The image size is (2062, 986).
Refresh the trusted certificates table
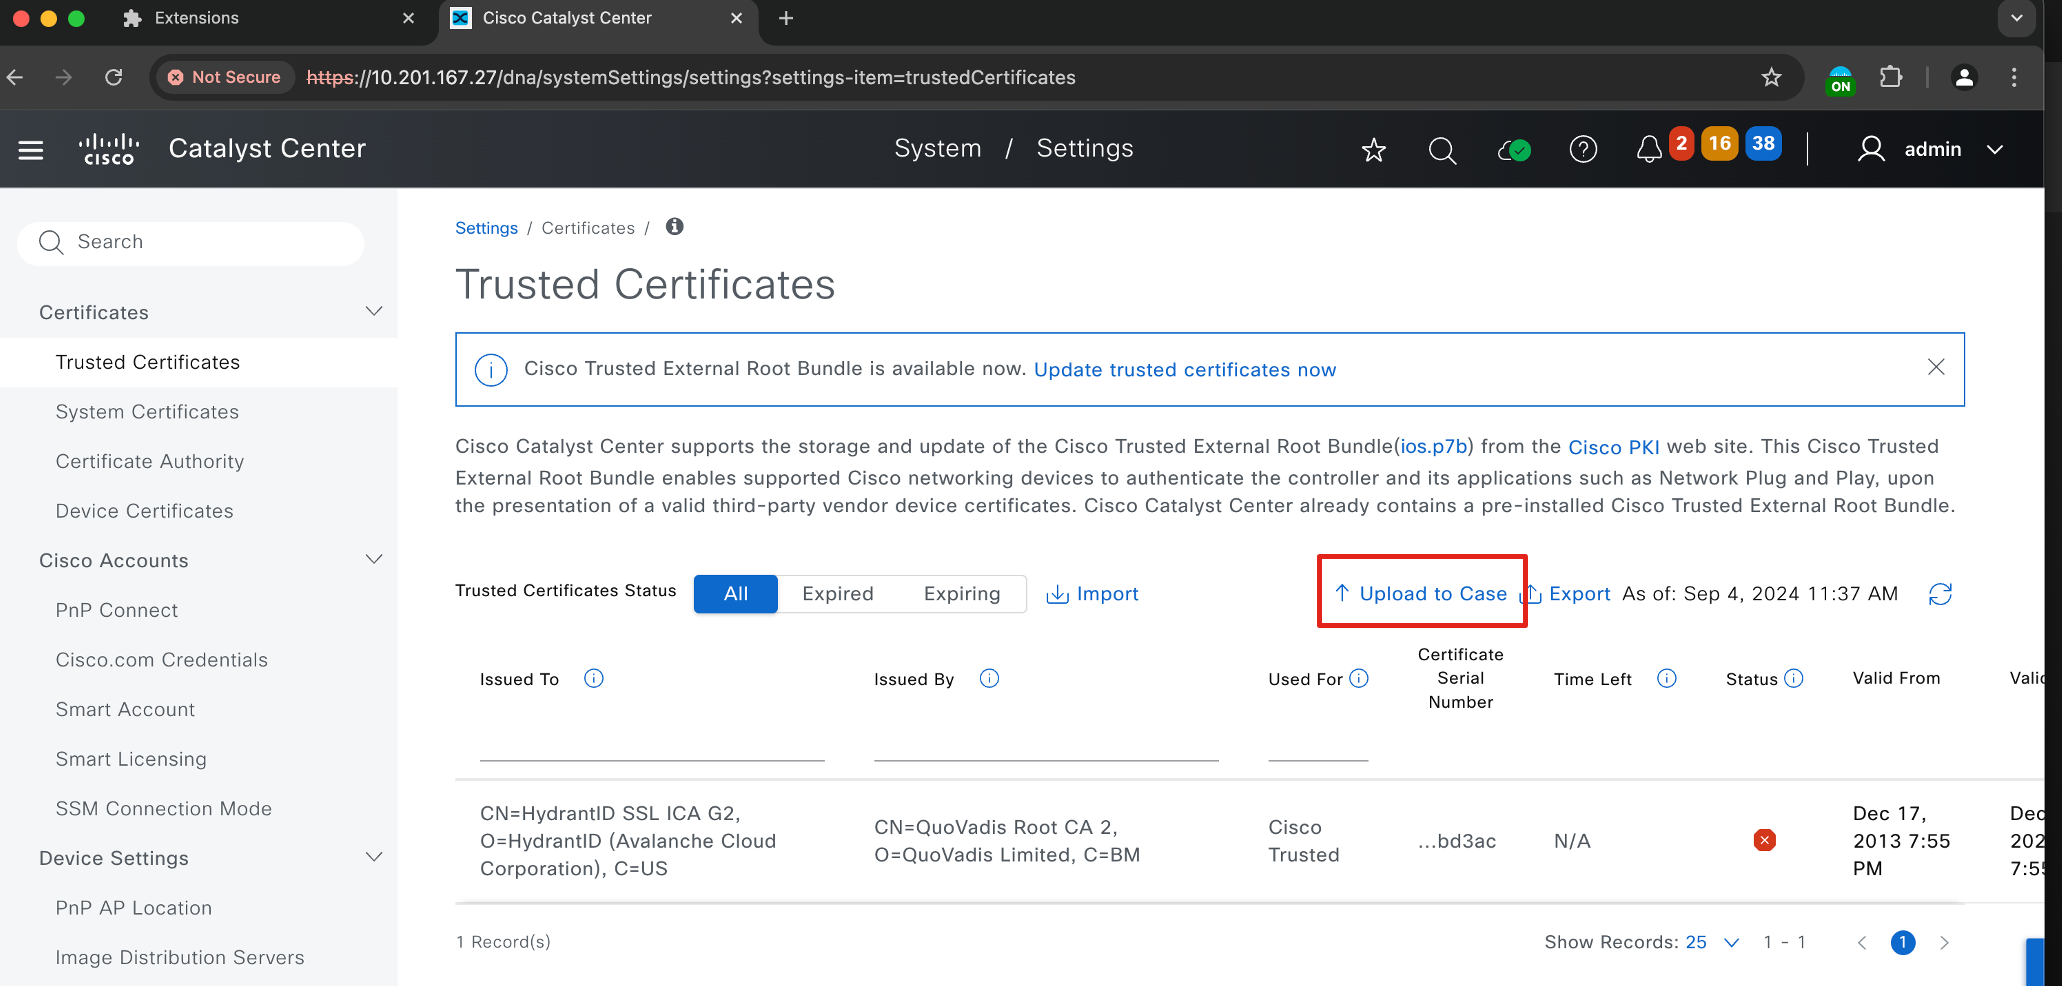click(x=1940, y=594)
